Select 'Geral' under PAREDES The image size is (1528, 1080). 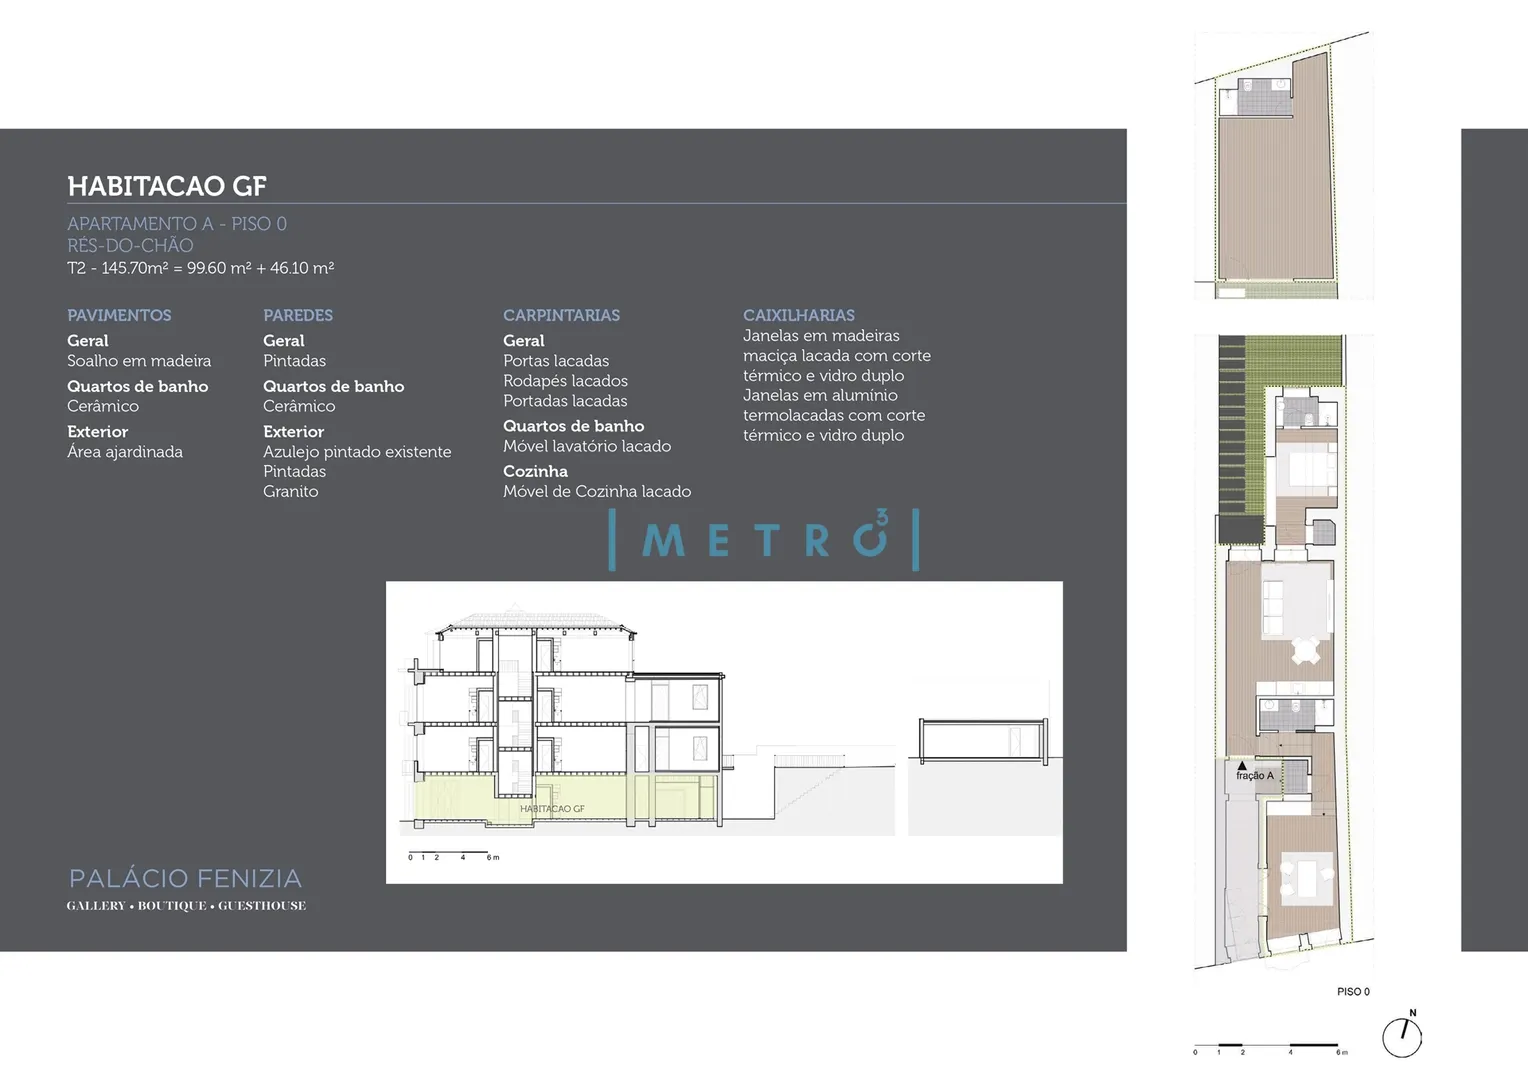pyautogui.click(x=284, y=341)
